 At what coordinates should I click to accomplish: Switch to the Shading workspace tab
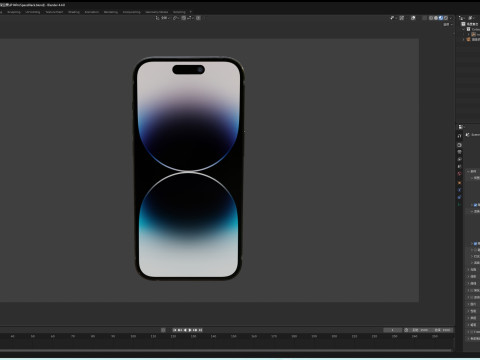coord(74,12)
